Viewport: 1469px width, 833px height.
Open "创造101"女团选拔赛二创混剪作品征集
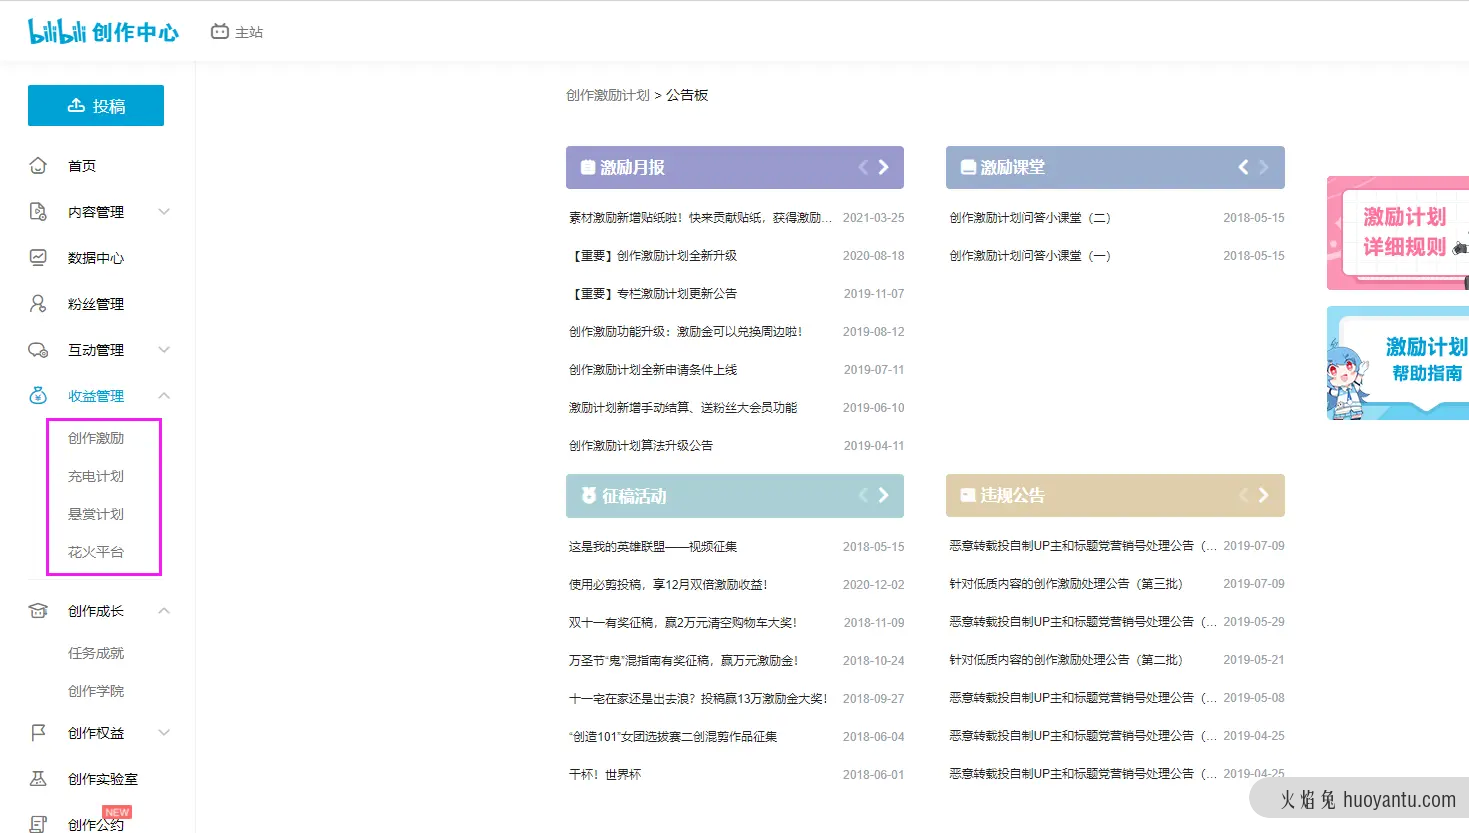point(673,737)
